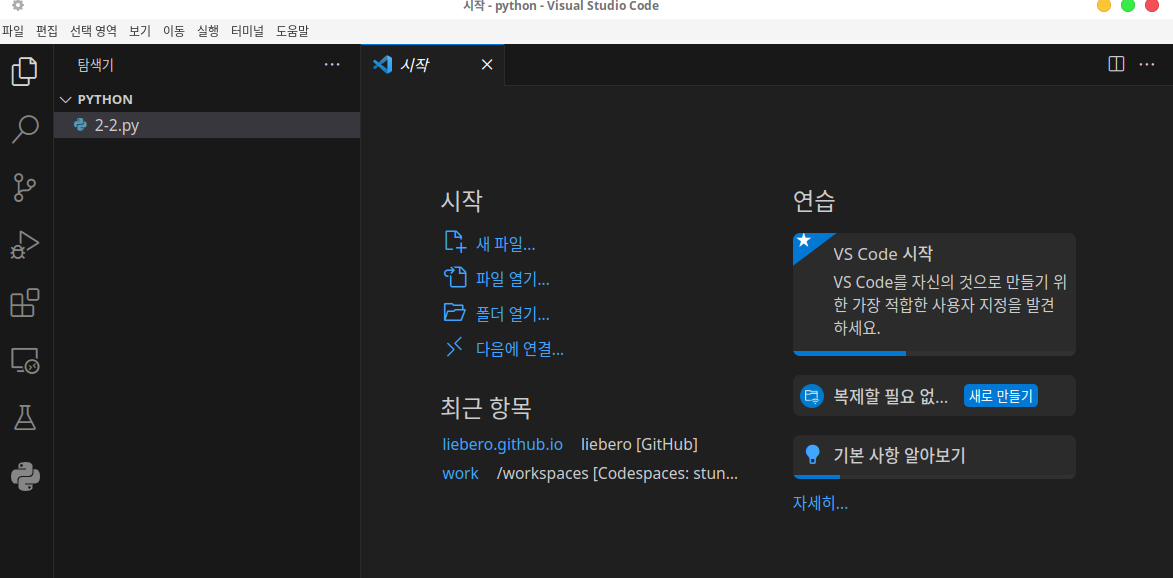
Task: Click the 새로 만들기 badge button
Action: coord(1000,396)
